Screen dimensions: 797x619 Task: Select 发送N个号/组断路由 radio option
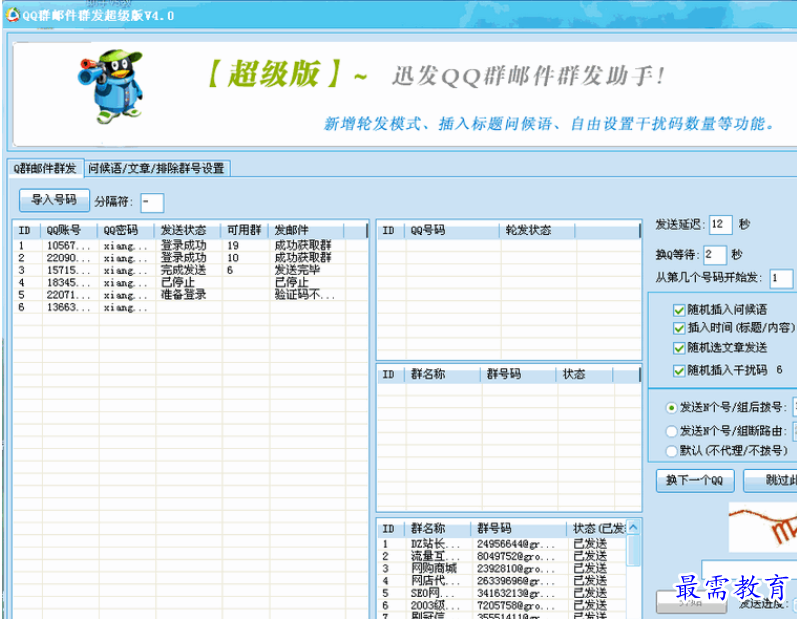pos(671,431)
